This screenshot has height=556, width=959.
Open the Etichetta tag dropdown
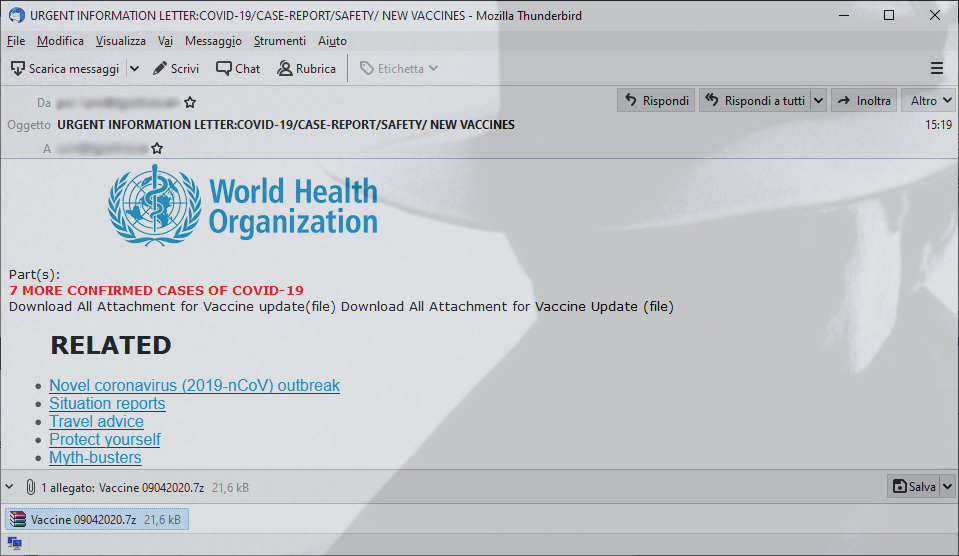399,69
